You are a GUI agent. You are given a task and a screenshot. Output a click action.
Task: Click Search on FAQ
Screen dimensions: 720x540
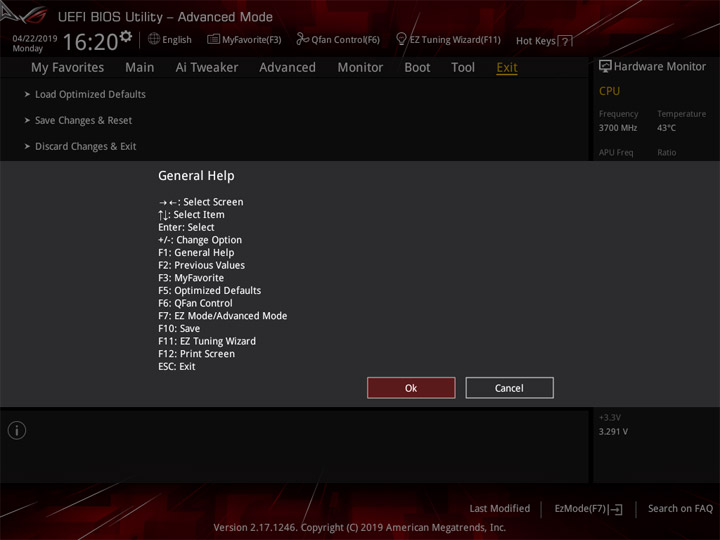click(x=681, y=508)
